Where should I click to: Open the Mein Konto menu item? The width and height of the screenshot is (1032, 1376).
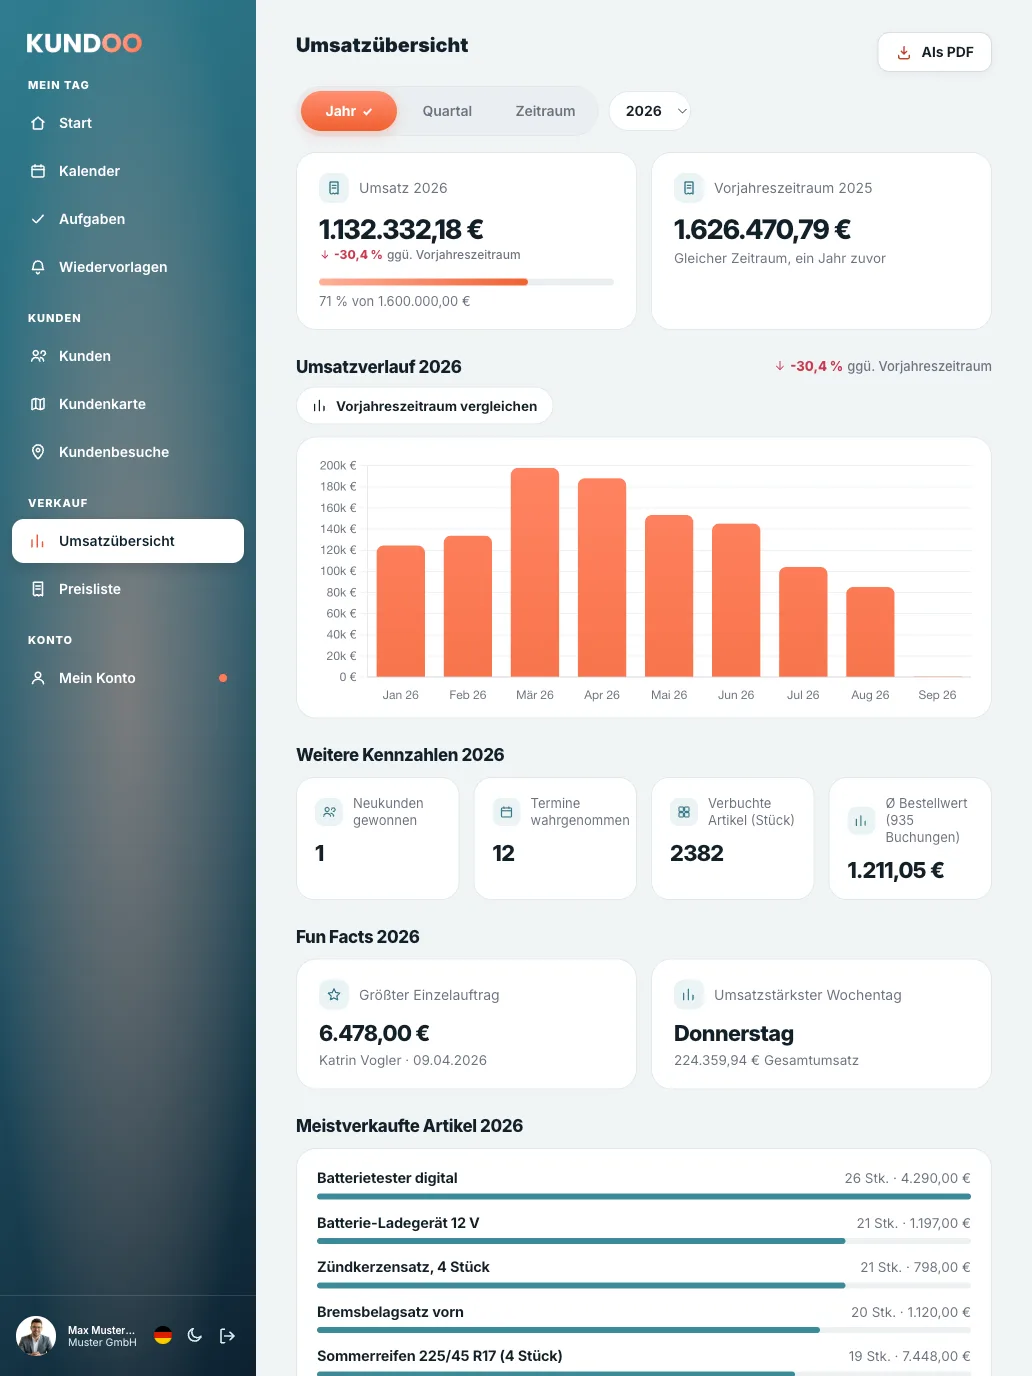[x=128, y=678]
